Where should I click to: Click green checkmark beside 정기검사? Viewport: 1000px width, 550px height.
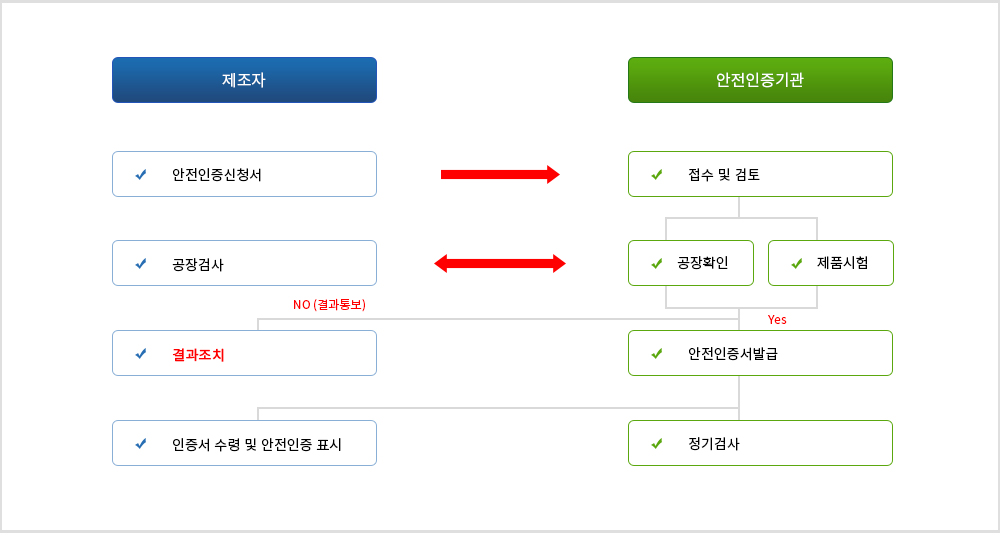pos(657,443)
